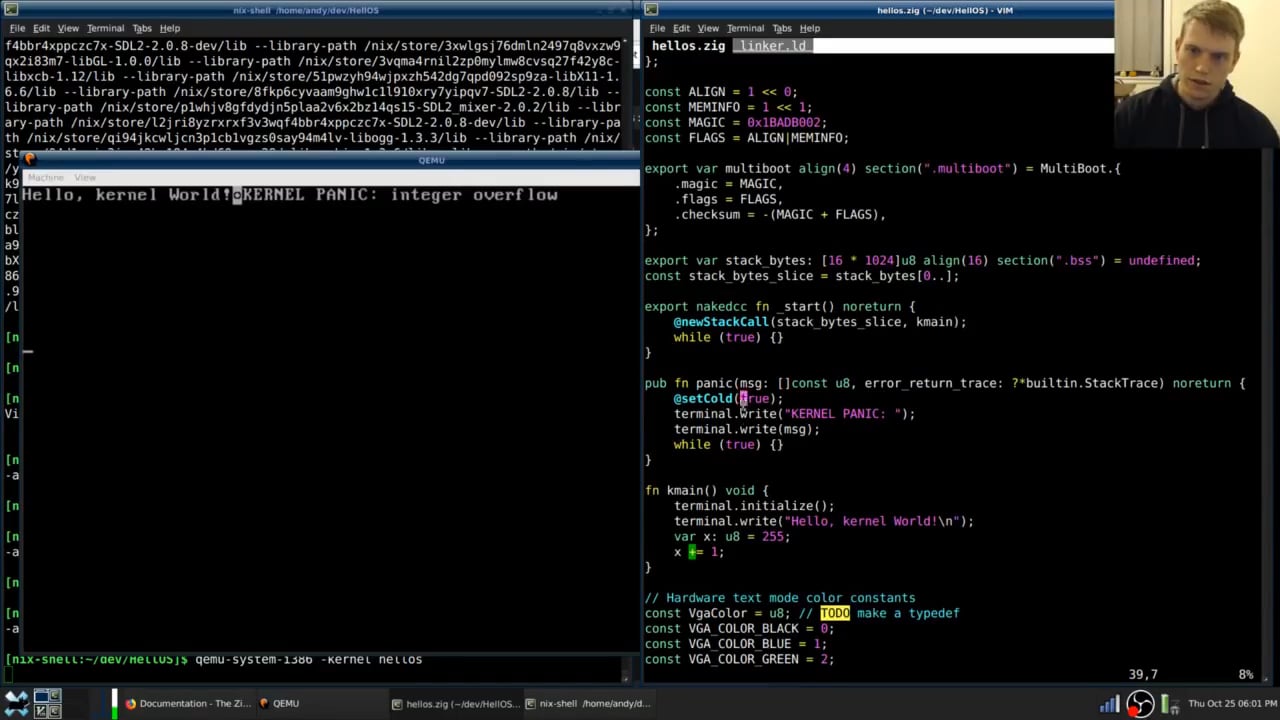Screen dimensions: 1280x720
Task: Open the Terminal menu in nix-shell terminal
Action: [105, 28]
